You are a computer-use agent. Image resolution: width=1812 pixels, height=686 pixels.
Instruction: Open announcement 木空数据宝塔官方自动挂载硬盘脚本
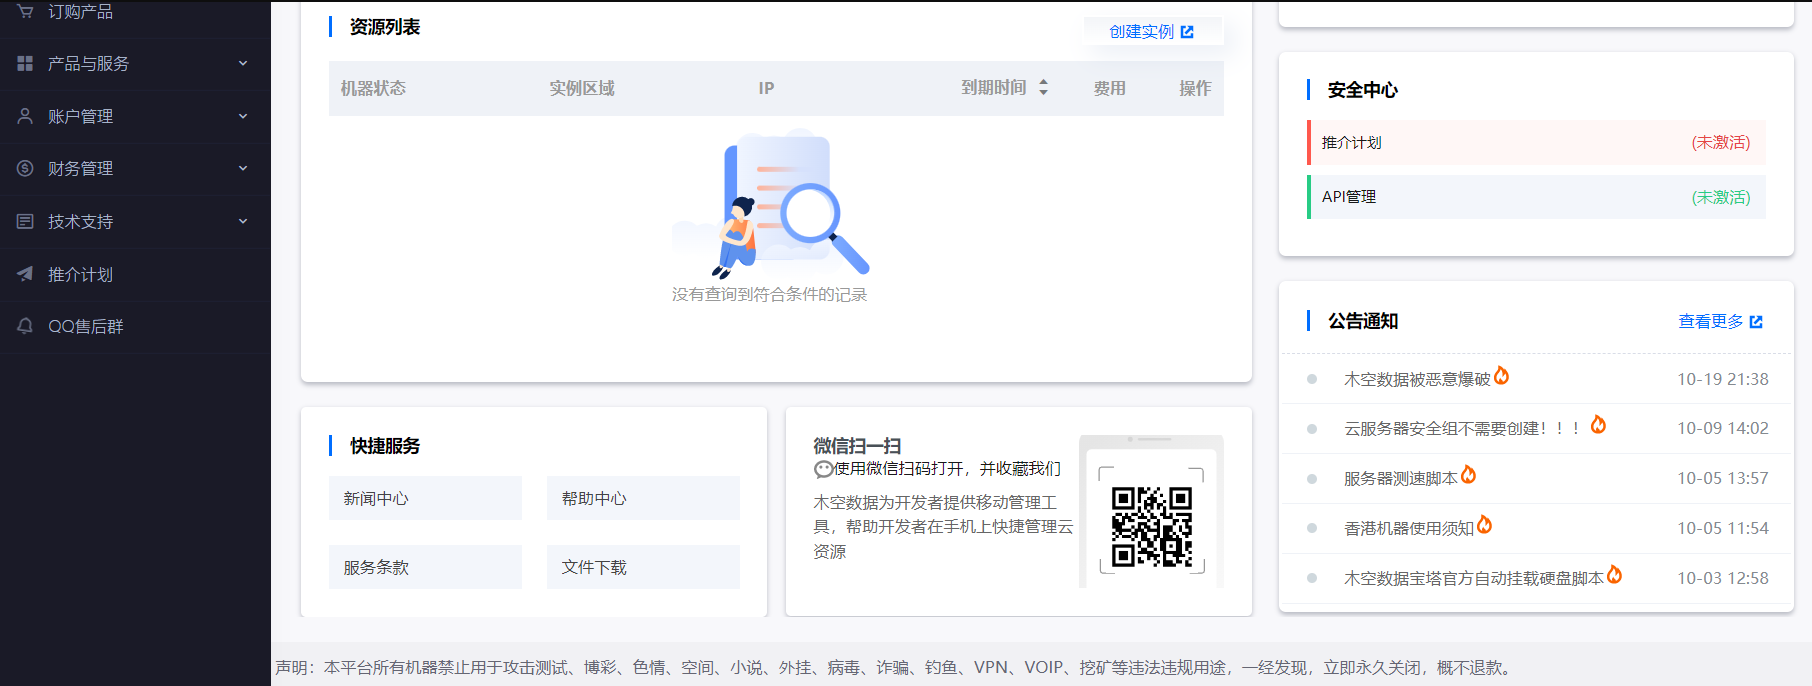click(x=1474, y=578)
